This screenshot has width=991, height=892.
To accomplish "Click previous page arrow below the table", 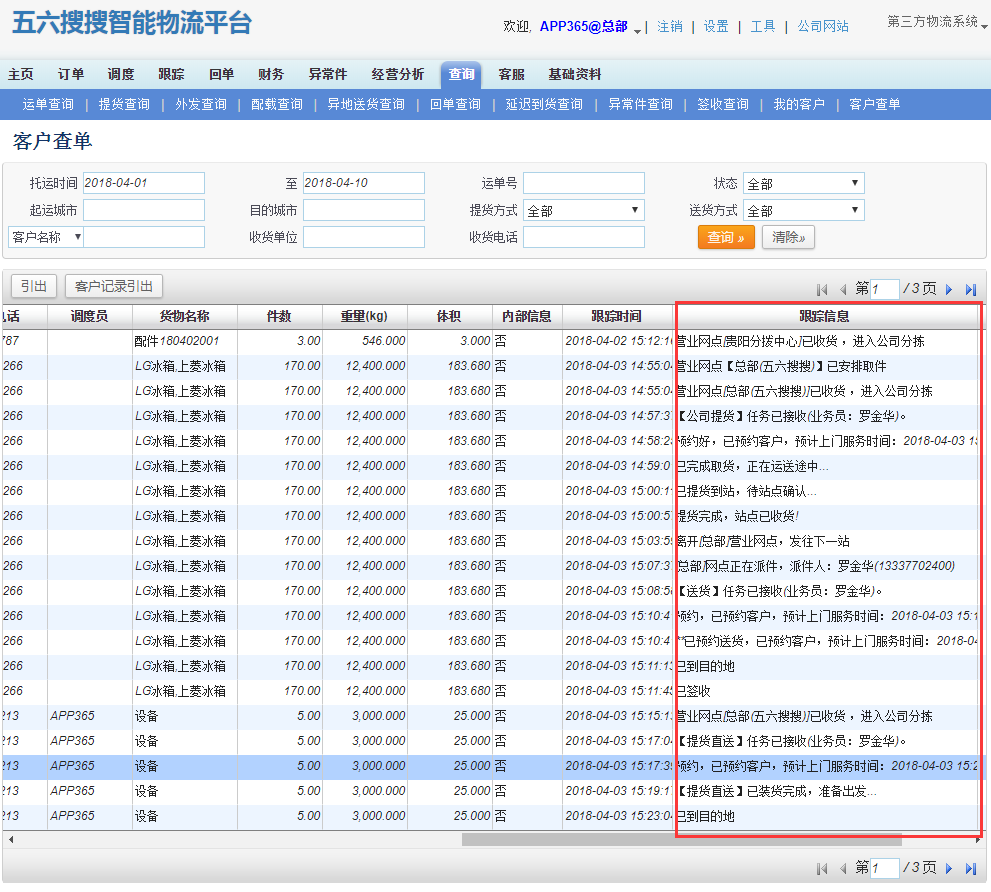I will tap(843, 869).
